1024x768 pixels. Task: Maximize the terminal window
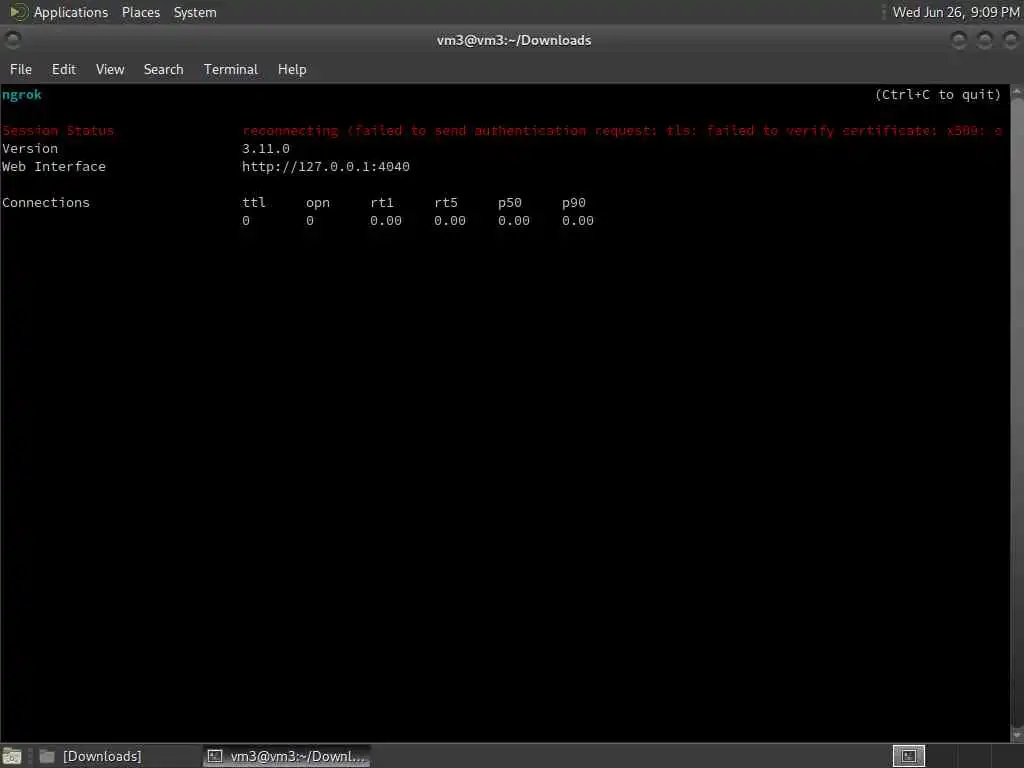[985, 40]
